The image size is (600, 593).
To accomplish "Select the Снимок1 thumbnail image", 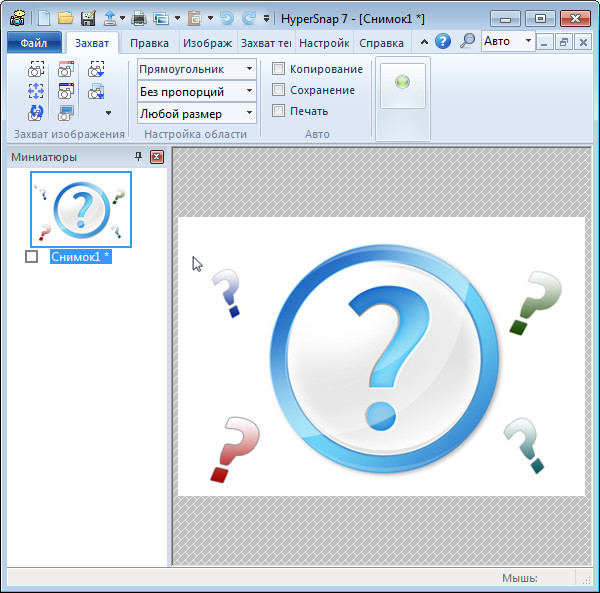I will point(81,209).
